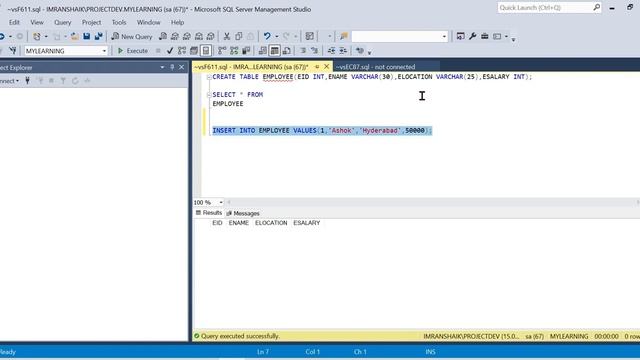Viewport: 640px width, 360px height.
Task: Select Results to File mode
Action: point(287,51)
